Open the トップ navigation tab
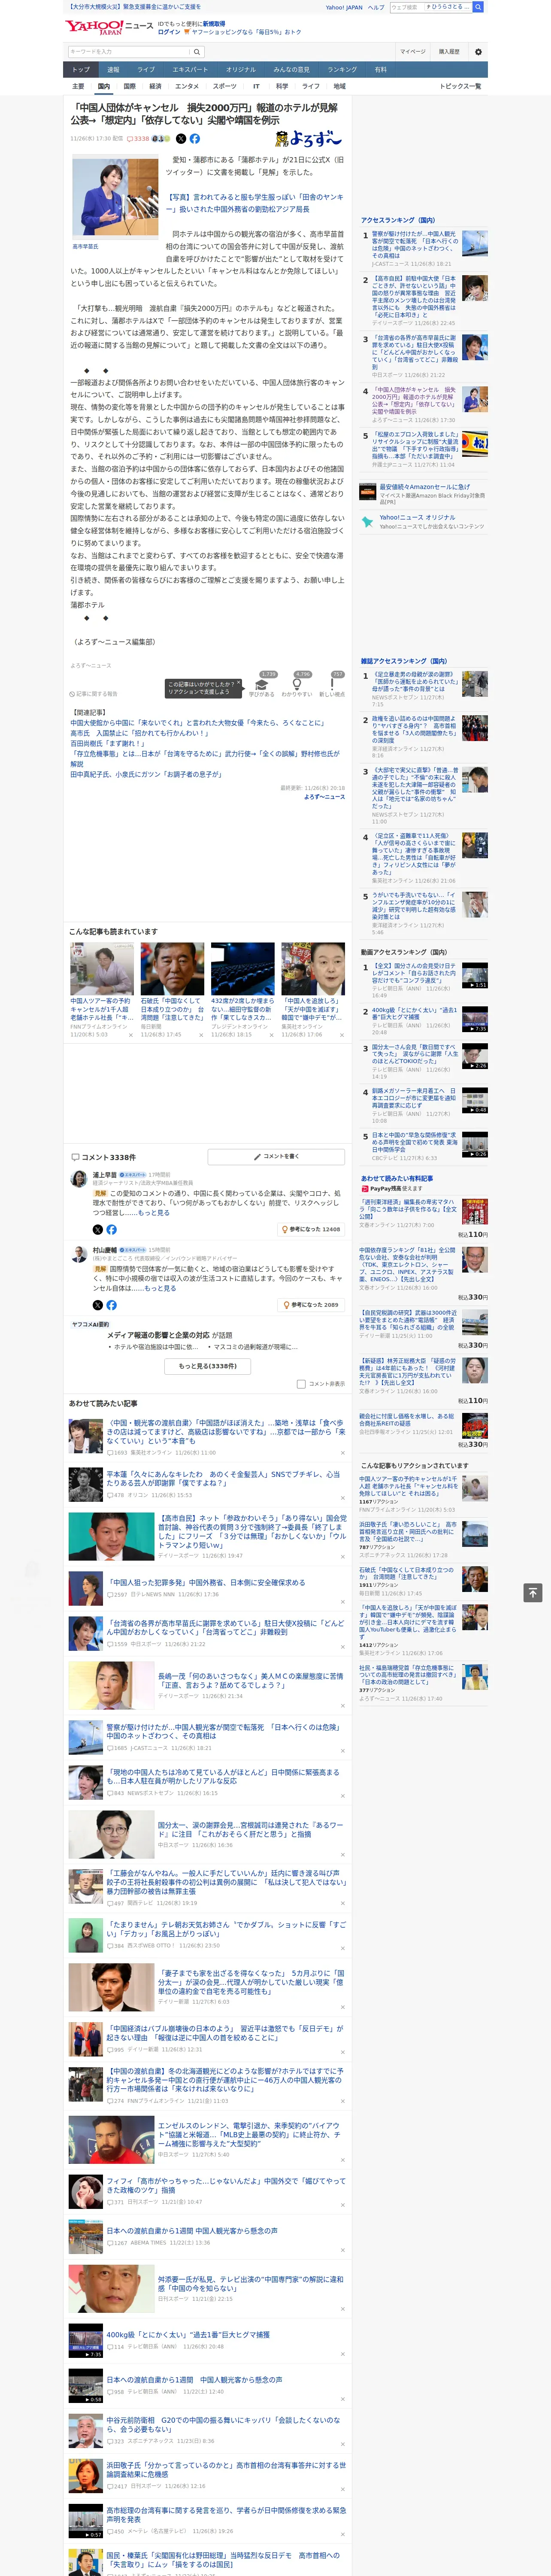This screenshot has height=2576, width=551. [x=81, y=70]
